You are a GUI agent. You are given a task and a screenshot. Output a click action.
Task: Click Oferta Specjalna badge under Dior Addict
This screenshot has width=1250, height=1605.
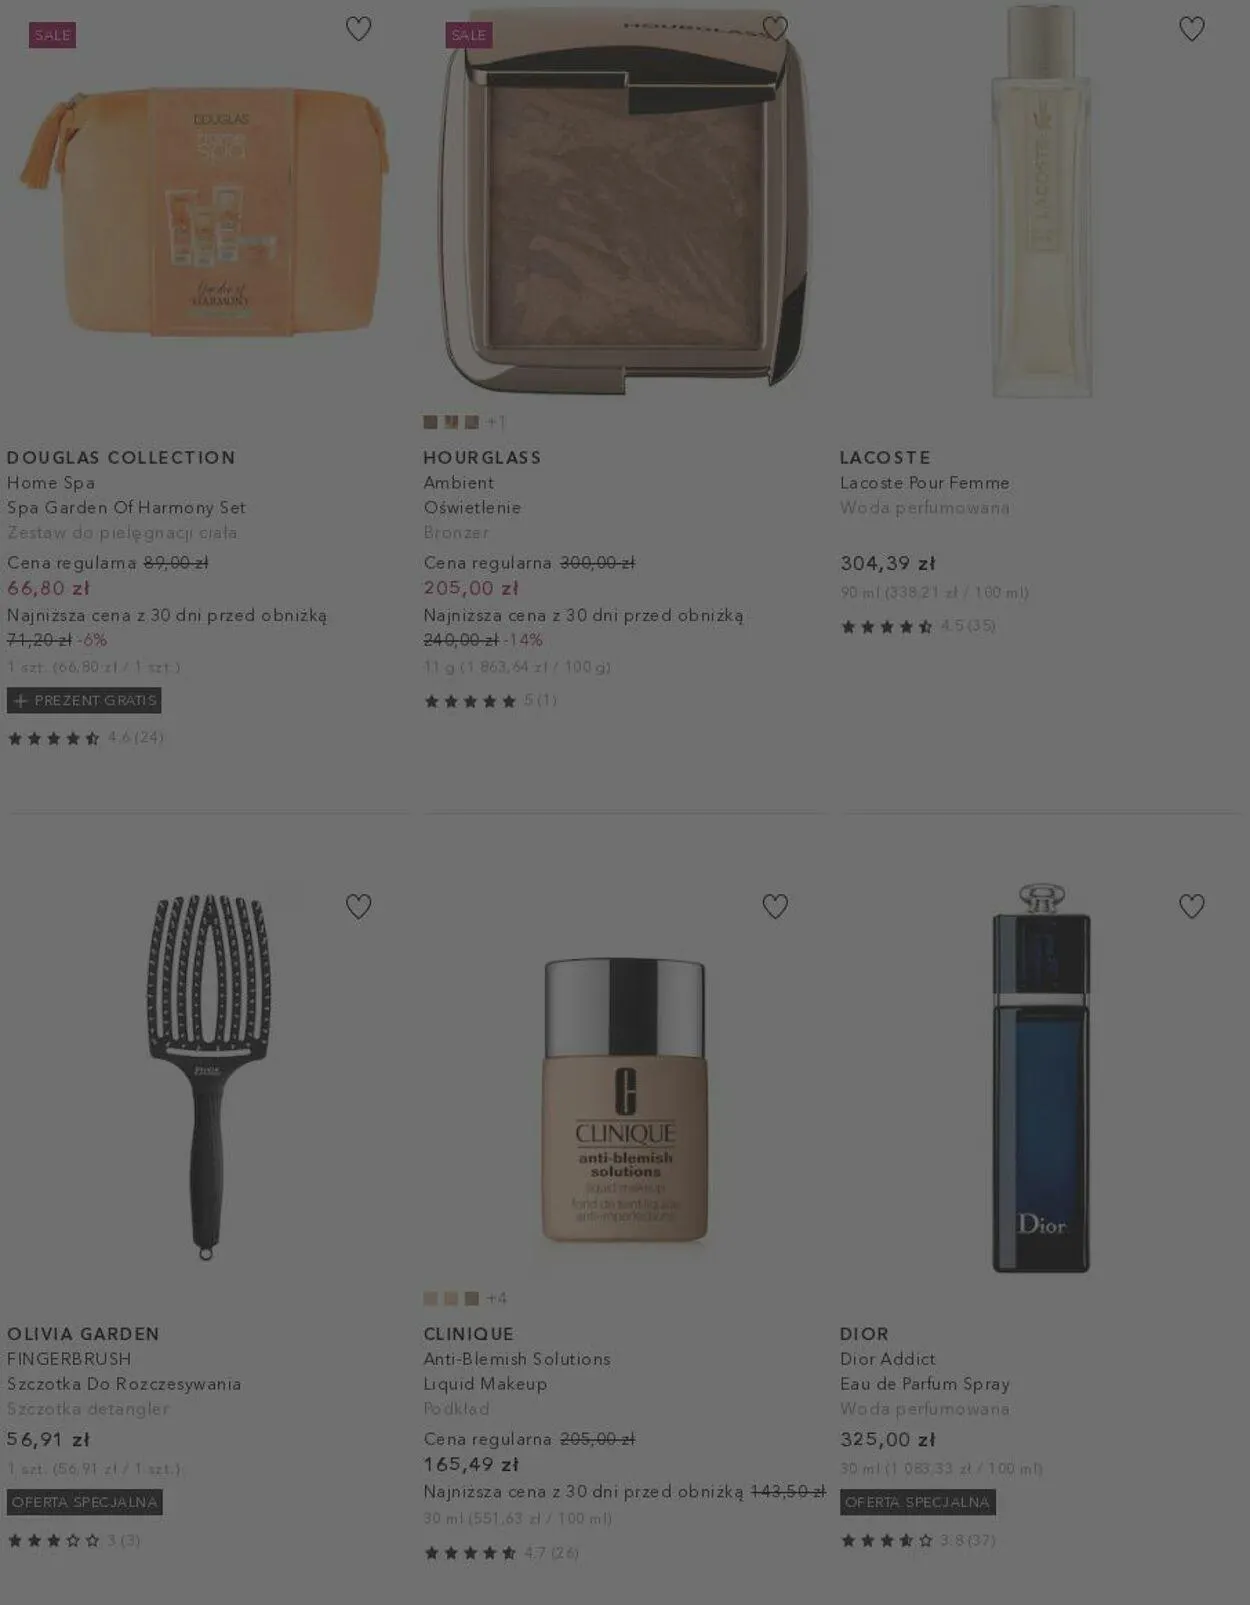(x=917, y=1502)
